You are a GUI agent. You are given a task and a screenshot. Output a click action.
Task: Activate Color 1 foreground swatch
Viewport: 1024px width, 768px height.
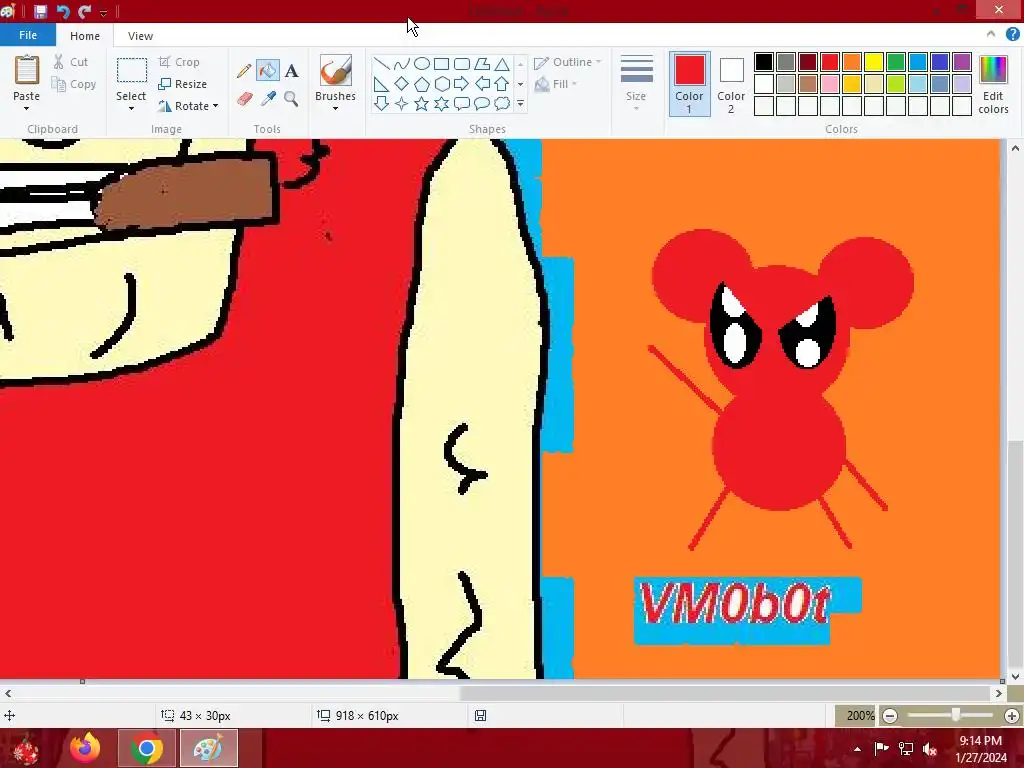[x=690, y=84]
